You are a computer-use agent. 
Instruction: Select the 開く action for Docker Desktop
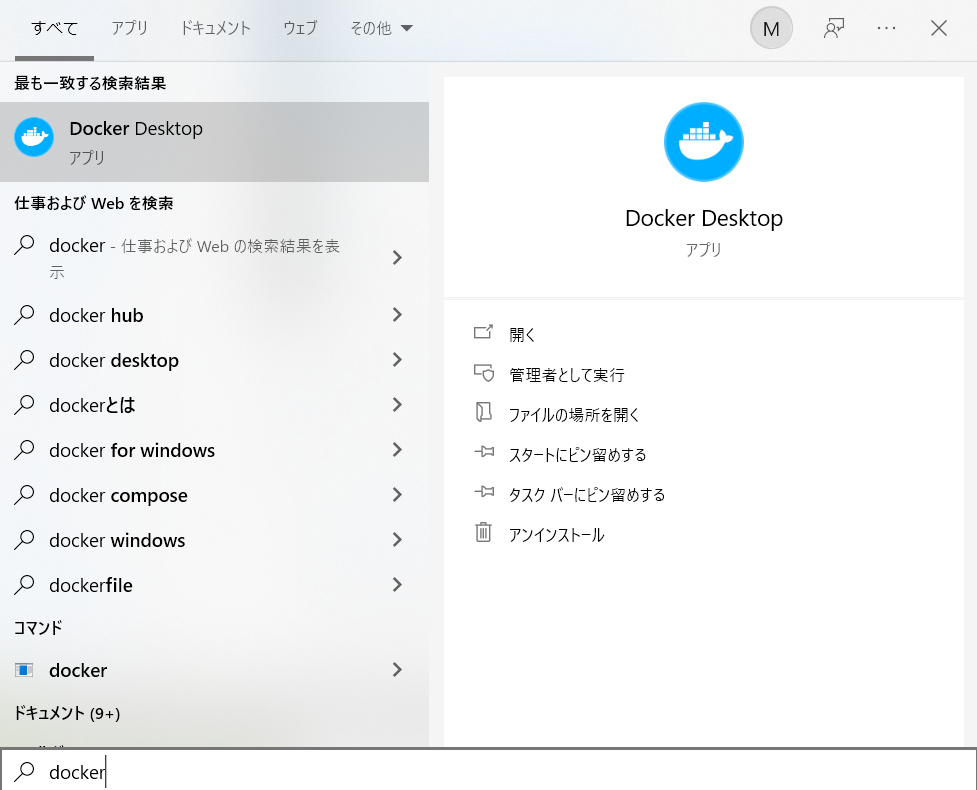pos(522,335)
